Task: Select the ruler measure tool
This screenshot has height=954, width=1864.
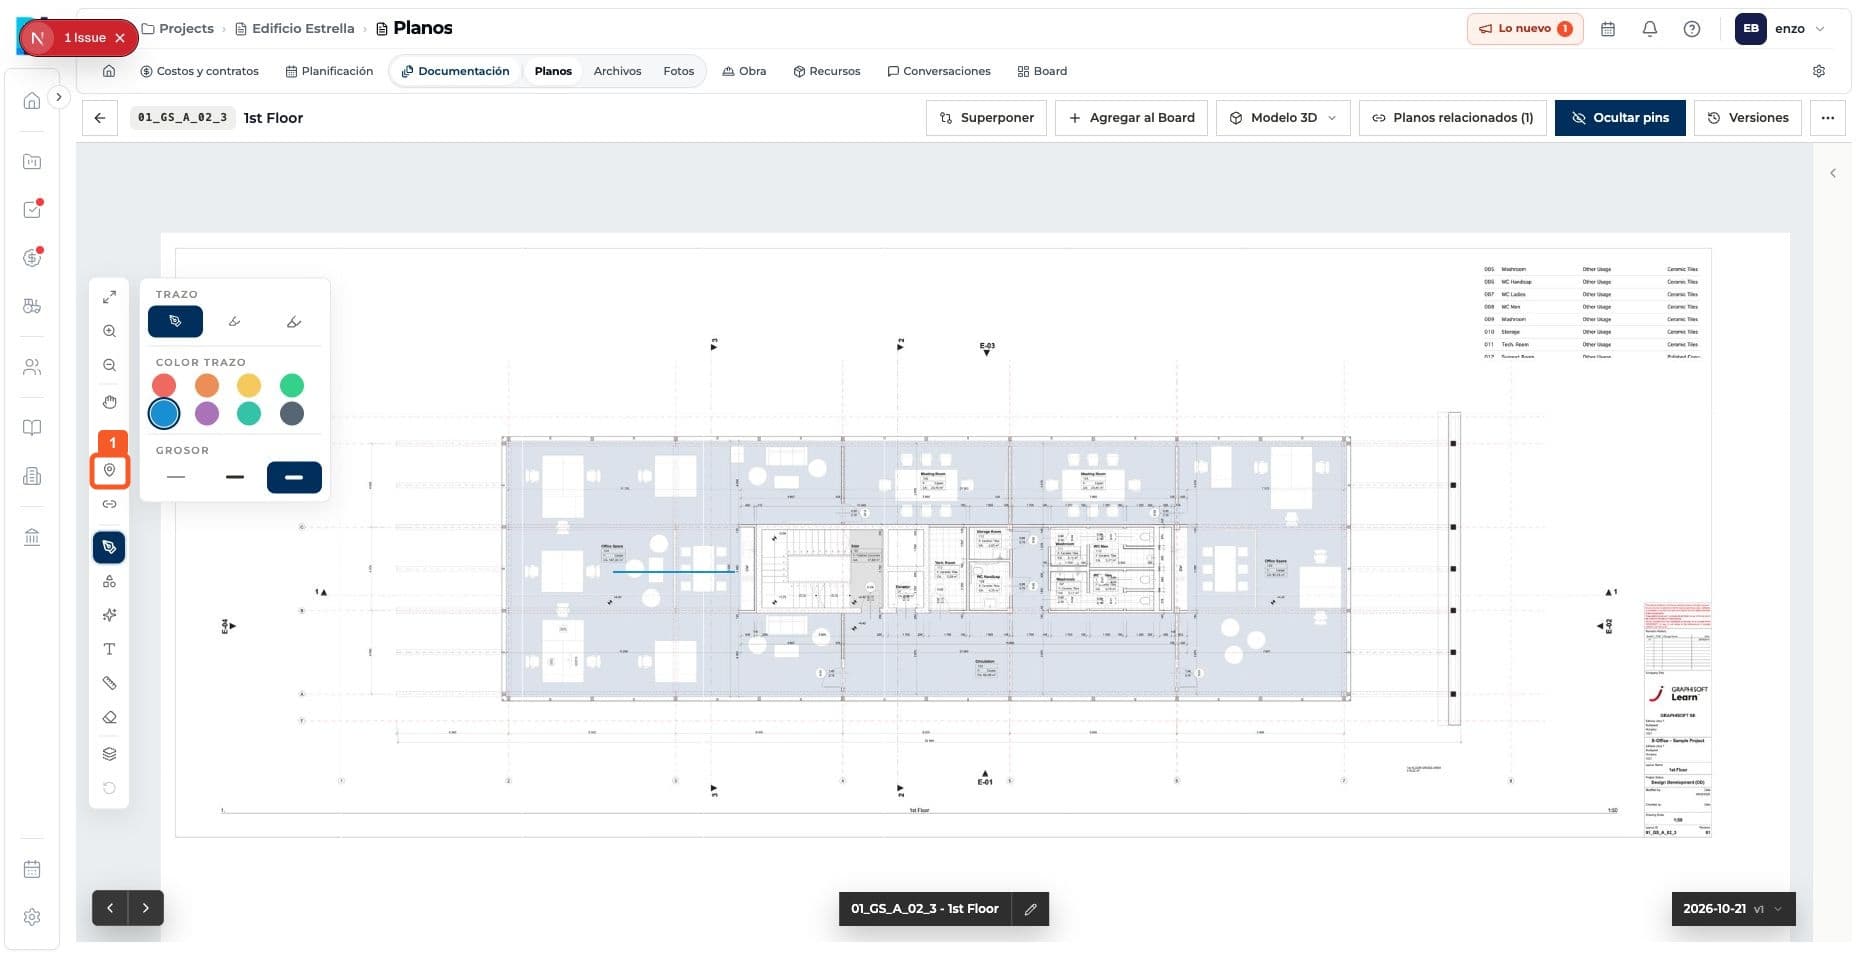Action: [x=109, y=683]
